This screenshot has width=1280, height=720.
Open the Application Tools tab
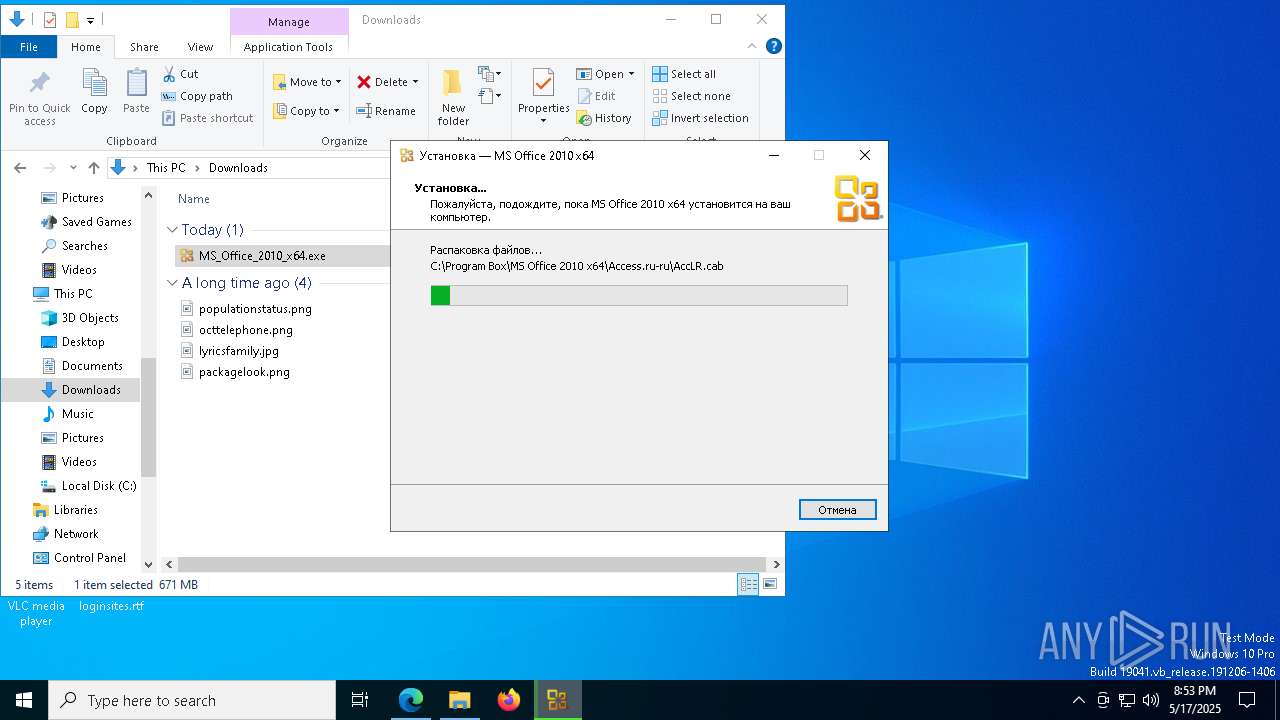pos(288,47)
